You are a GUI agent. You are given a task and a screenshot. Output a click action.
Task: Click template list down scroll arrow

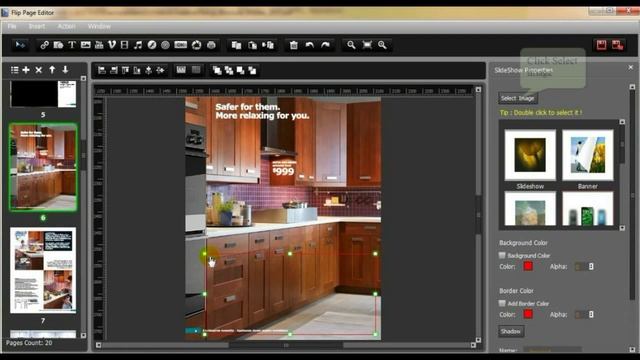[x=622, y=228]
